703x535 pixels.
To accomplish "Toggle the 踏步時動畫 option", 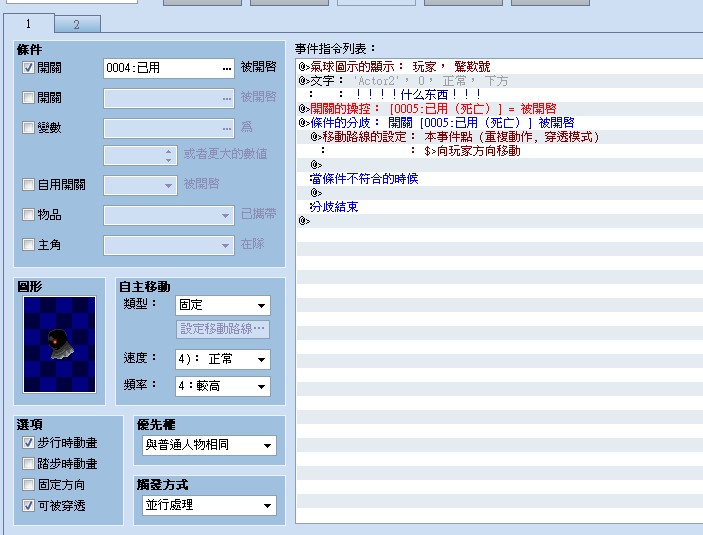I will tap(28, 463).
